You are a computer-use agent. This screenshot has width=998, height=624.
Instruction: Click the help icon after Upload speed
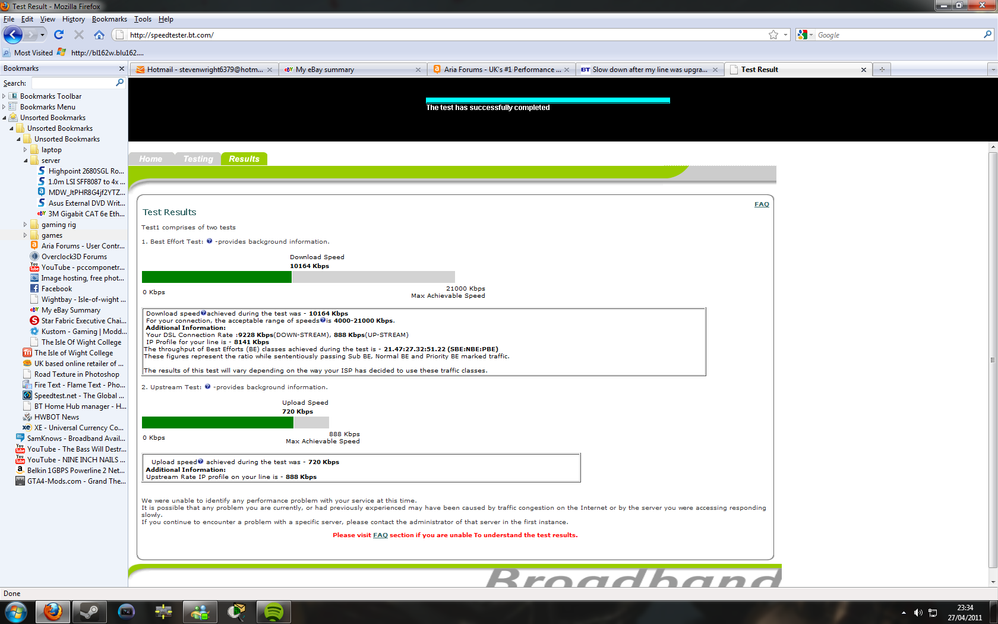click(200, 462)
